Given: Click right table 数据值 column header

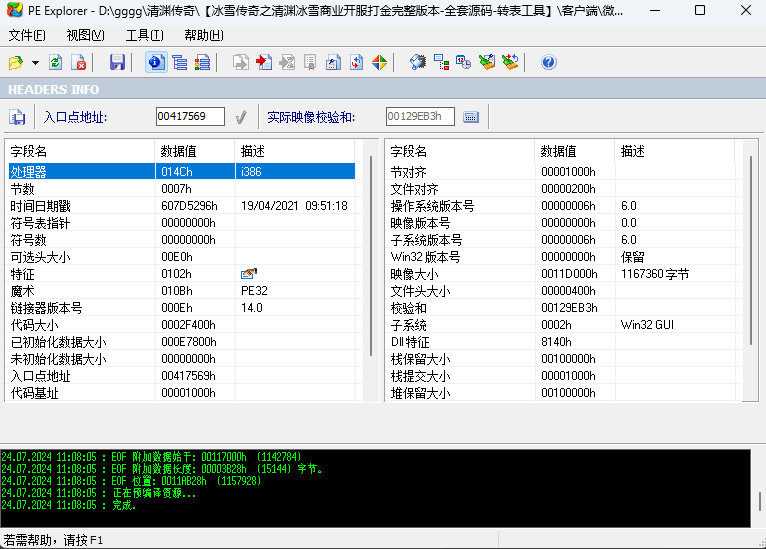Looking at the screenshot, I should (x=574, y=151).
